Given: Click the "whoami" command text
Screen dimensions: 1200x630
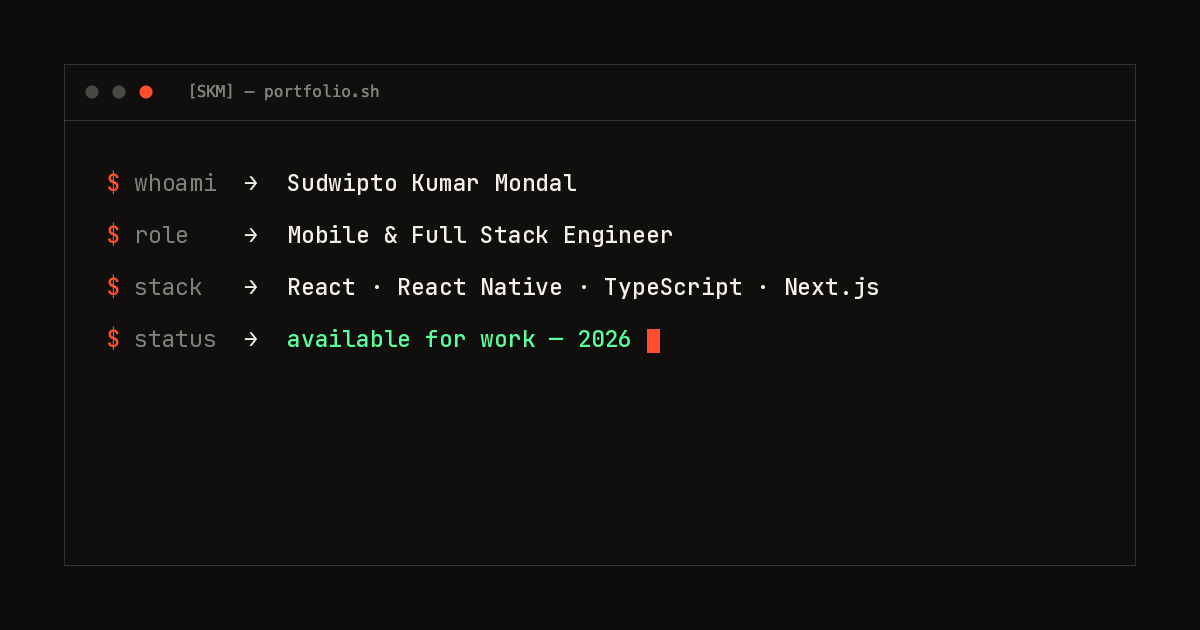Looking at the screenshot, I should click(x=175, y=183).
